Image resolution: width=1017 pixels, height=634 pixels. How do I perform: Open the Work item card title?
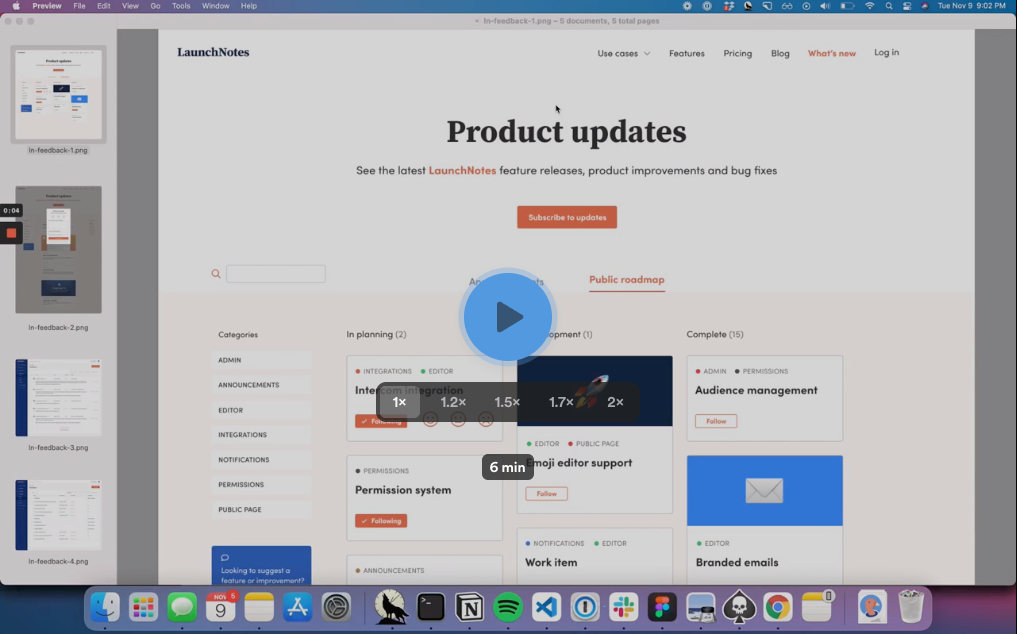[x=551, y=563]
